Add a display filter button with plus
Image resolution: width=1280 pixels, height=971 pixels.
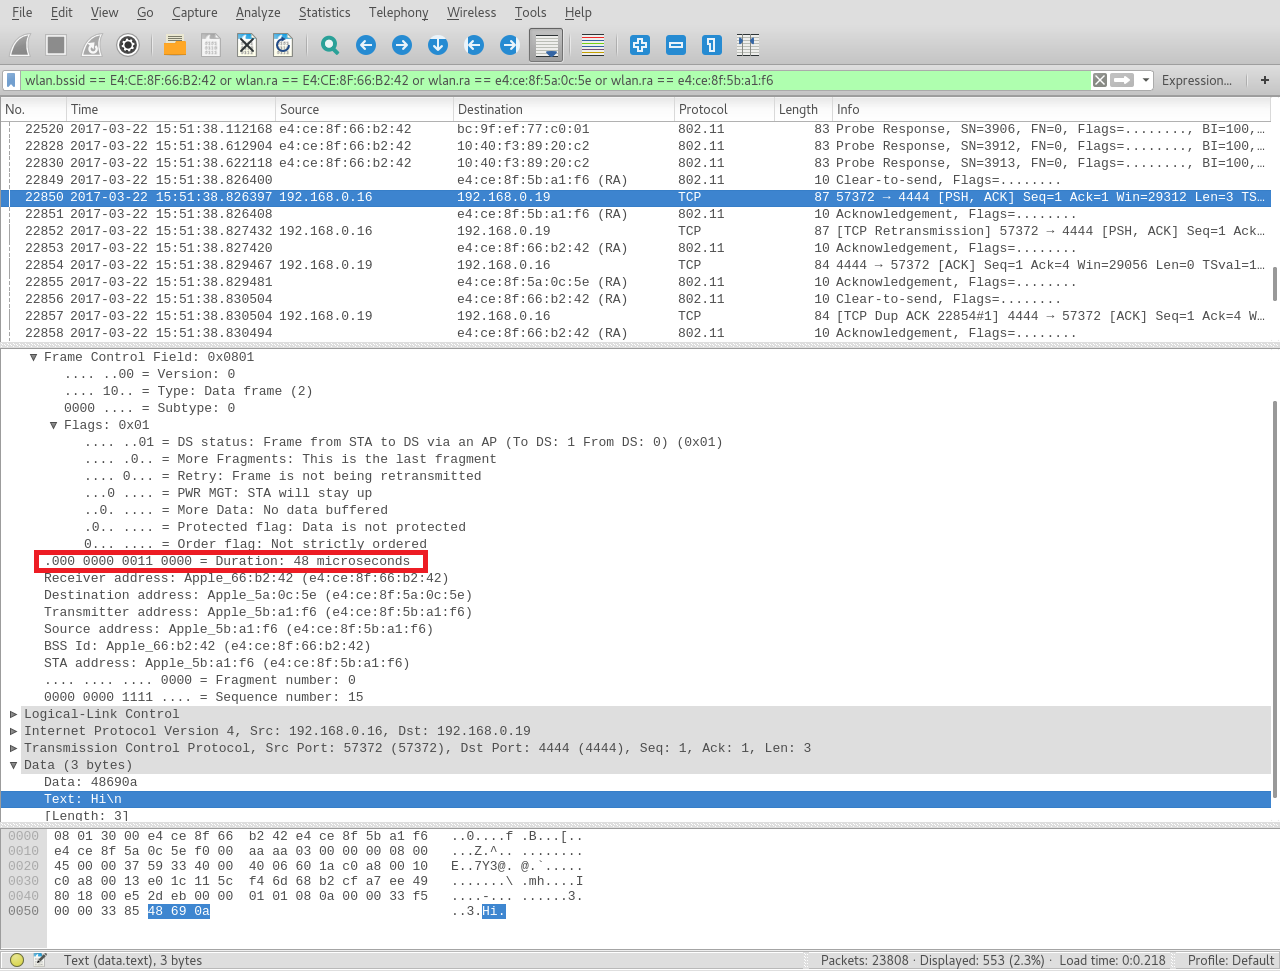[1265, 80]
